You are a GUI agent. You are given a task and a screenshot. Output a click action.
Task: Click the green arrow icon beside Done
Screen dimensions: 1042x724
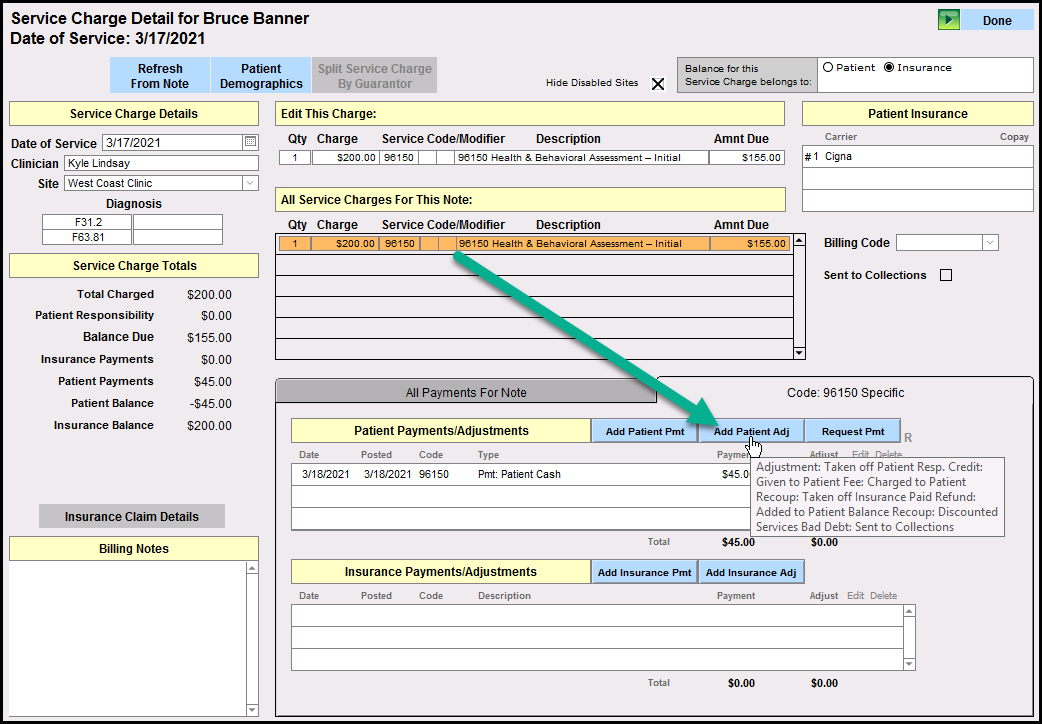[x=948, y=20]
